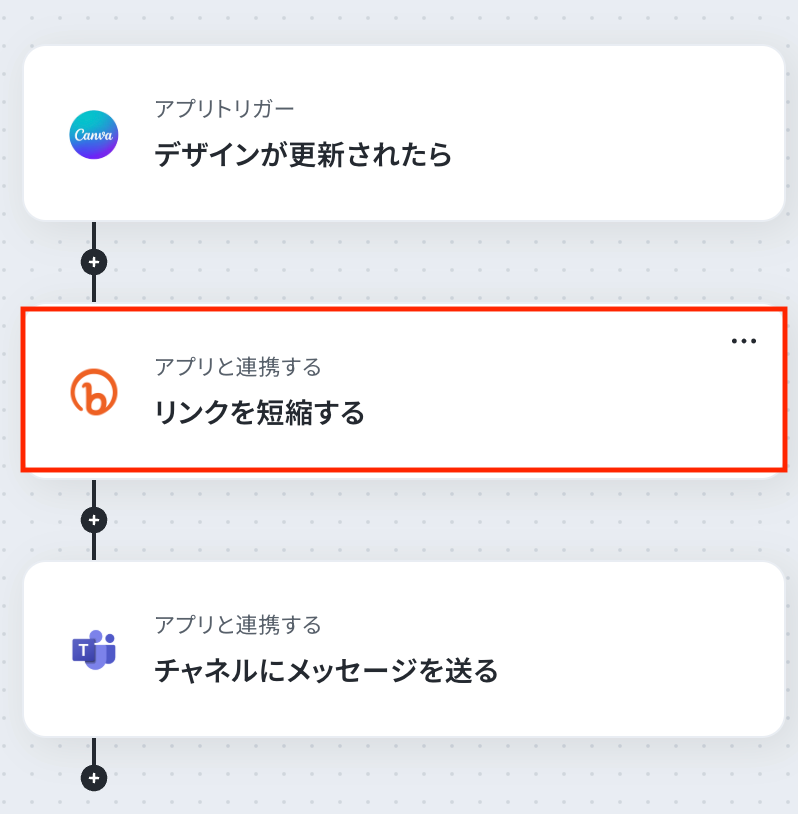Screen dimensions: 798x814
Task: Click the Microsoft Teams icon
Action: (x=94, y=650)
